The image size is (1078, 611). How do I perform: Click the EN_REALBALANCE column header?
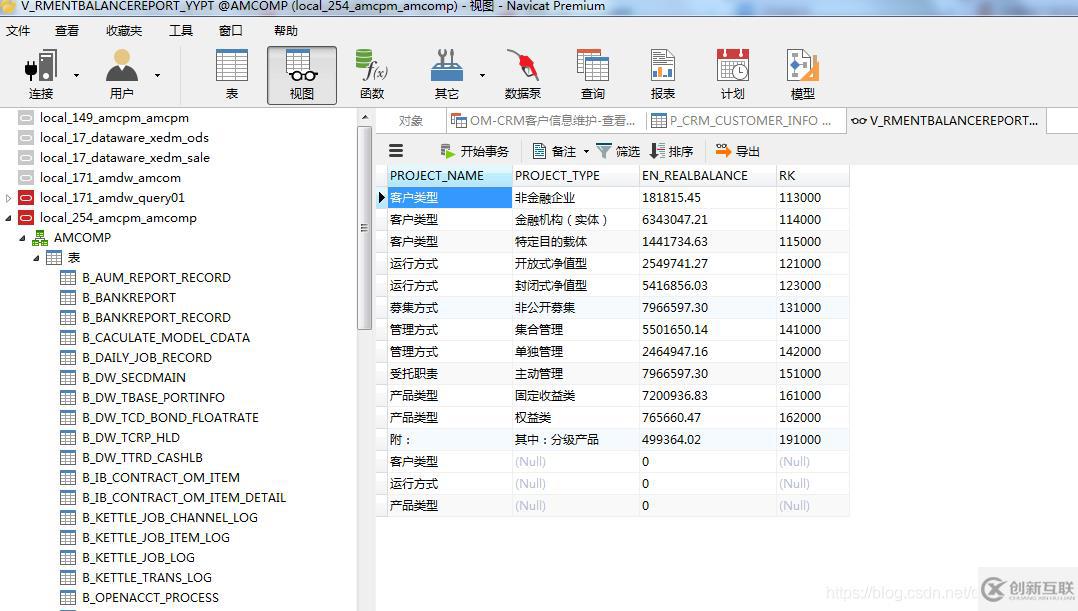(707, 176)
